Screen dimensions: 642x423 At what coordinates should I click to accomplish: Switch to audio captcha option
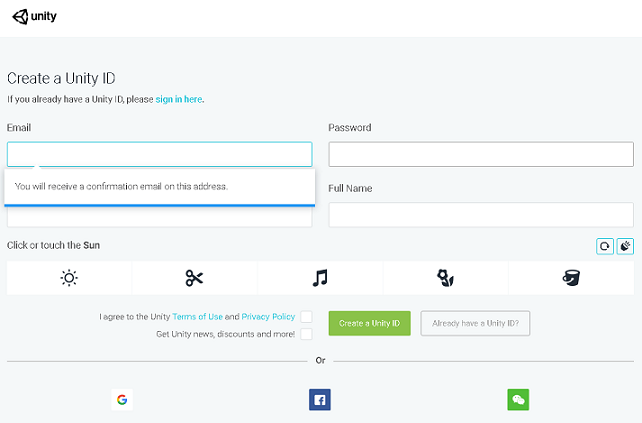point(625,246)
